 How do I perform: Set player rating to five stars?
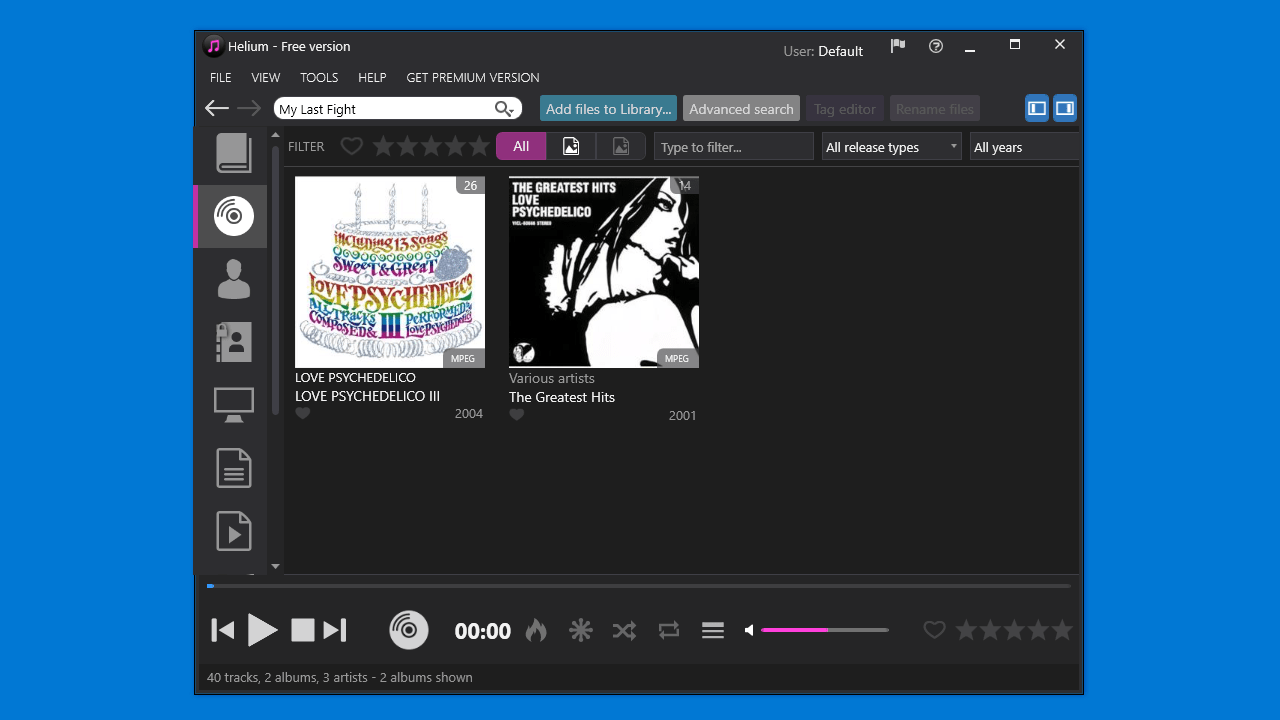(x=1062, y=630)
